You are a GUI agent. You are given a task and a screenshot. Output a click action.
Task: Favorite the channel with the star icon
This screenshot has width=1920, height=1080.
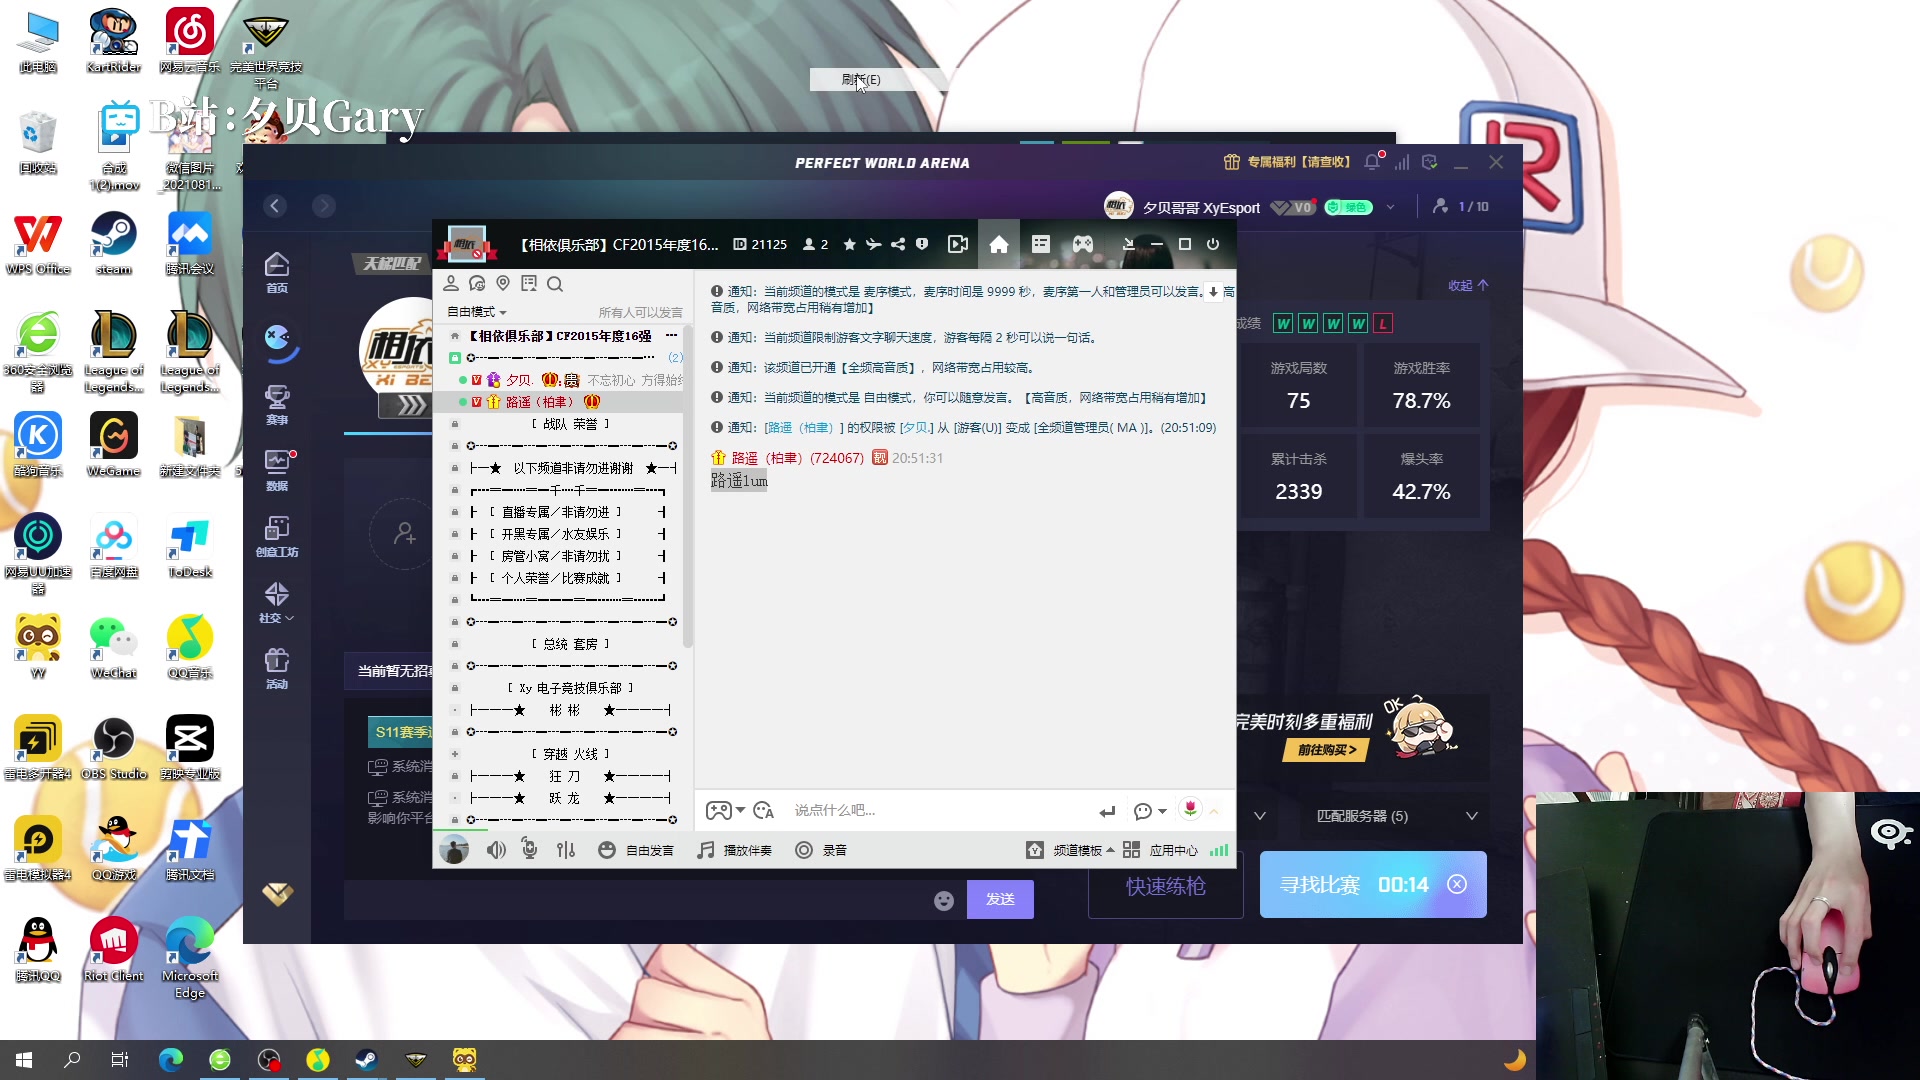click(x=849, y=244)
